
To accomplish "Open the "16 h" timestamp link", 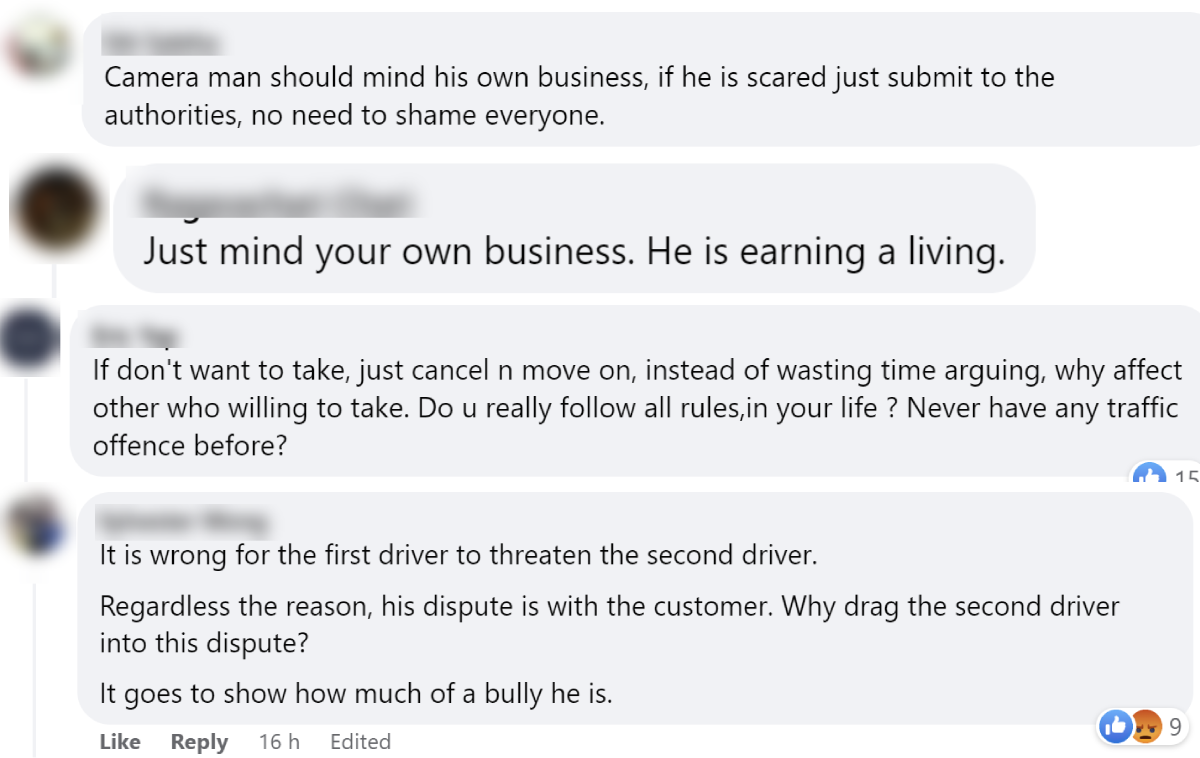I will [x=279, y=742].
